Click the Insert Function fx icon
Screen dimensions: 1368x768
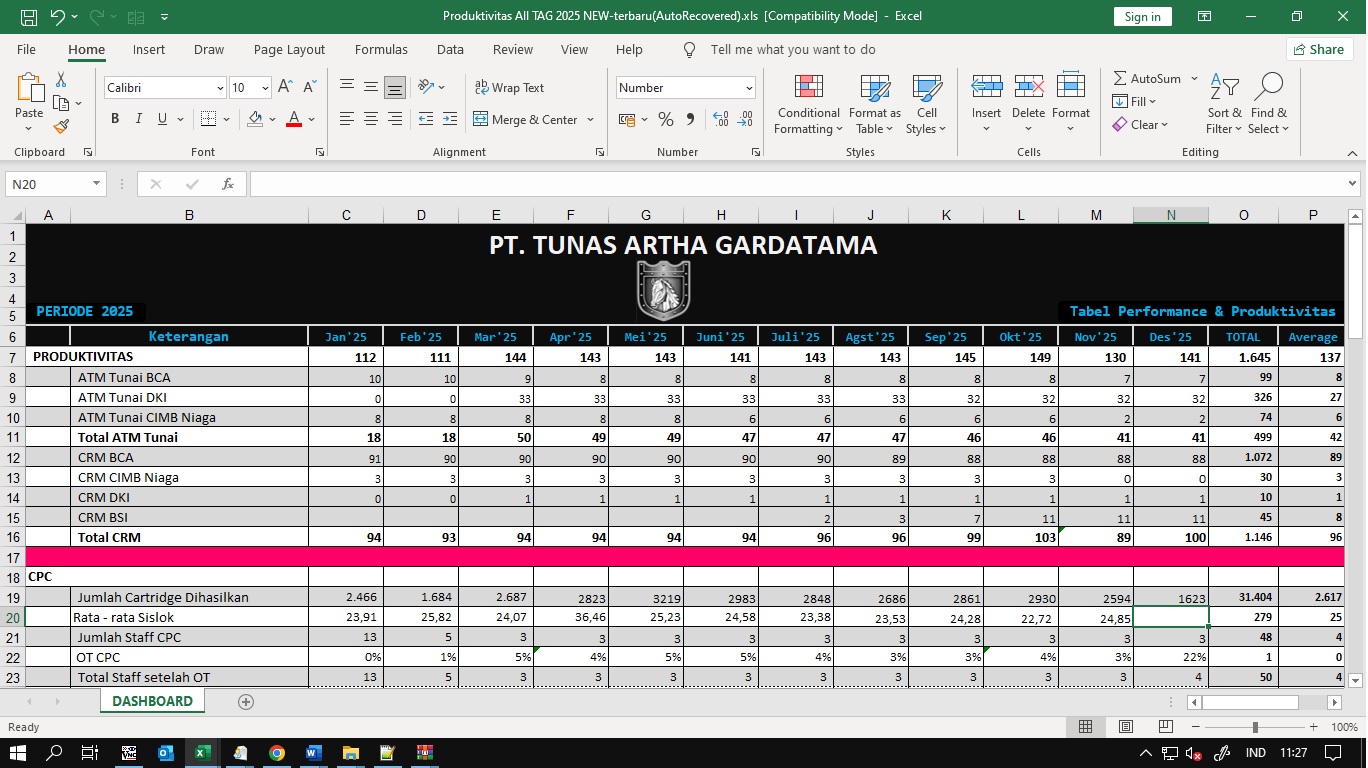click(x=228, y=184)
